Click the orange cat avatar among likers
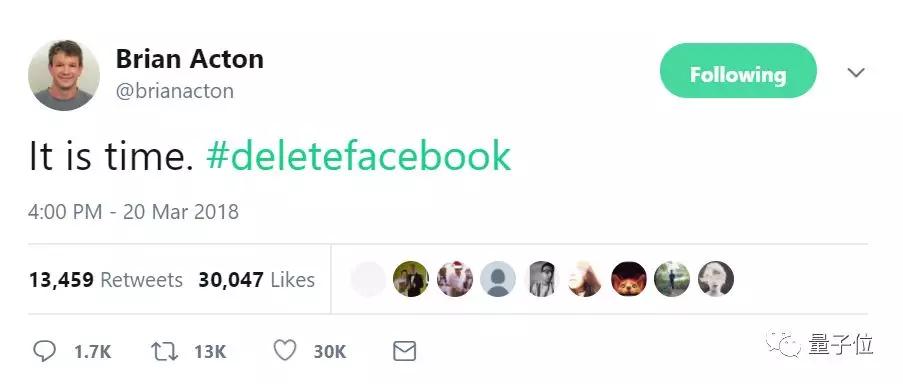The height and width of the screenshot is (384, 903). 628,279
